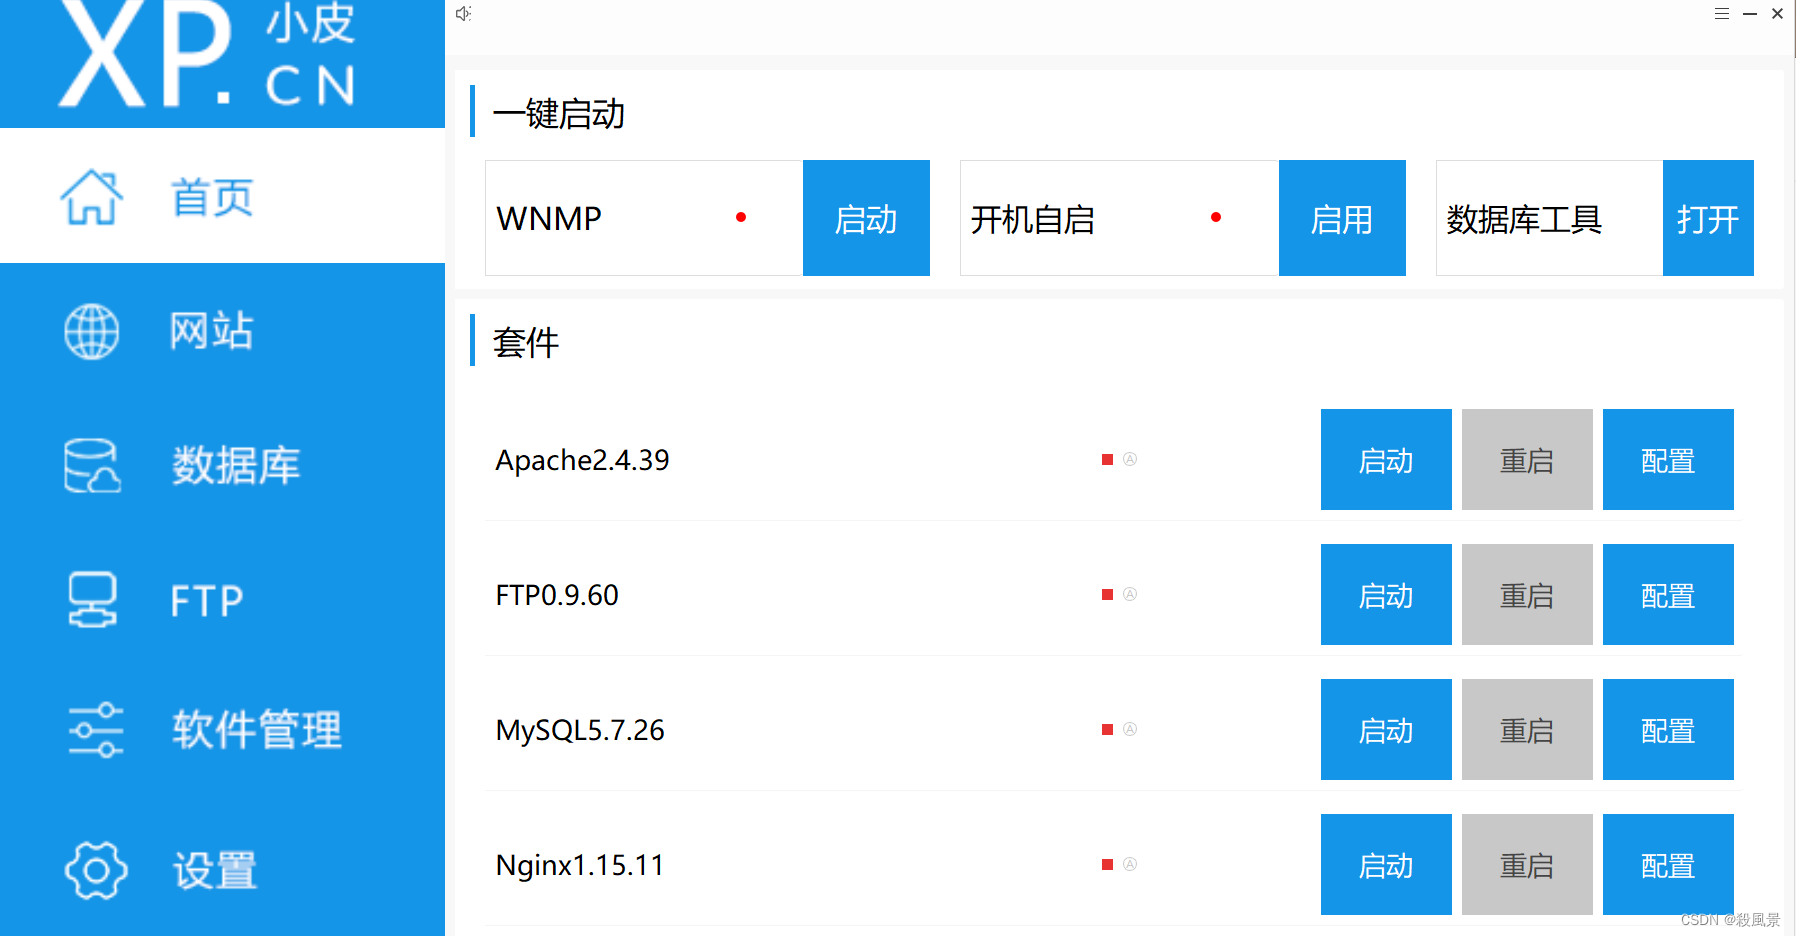
Task: Restart Nginx1.15.11 with 重启
Action: [x=1527, y=865]
